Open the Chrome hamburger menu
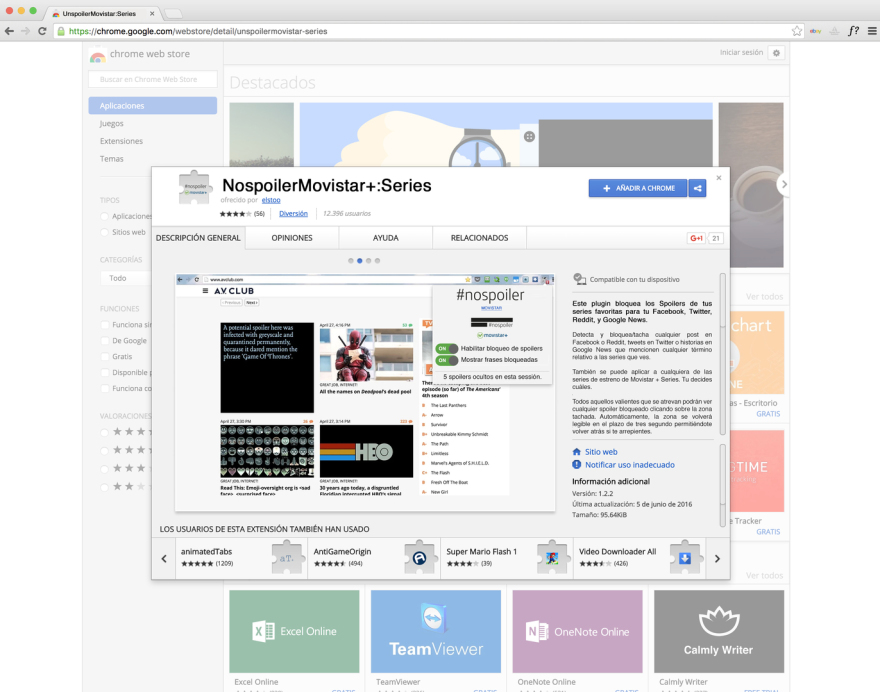Screen dimensions: 880x692 point(871,31)
